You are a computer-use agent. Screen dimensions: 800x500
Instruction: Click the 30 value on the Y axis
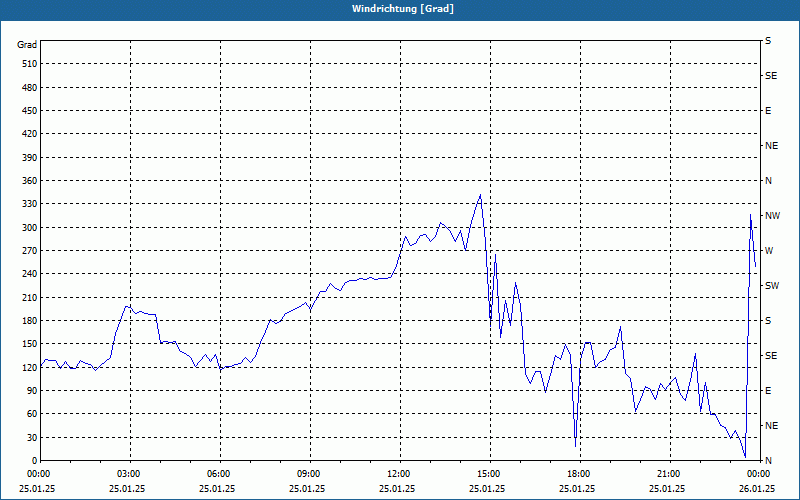(x=32, y=437)
